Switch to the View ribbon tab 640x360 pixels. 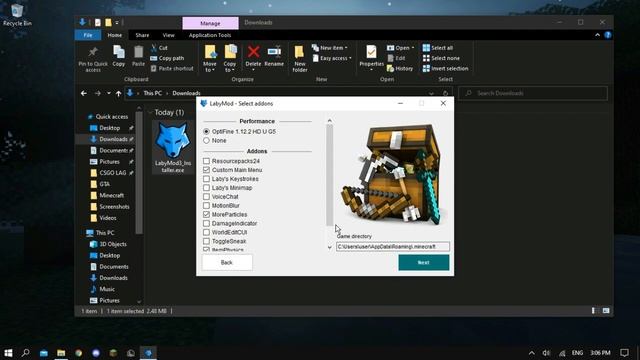click(168, 35)
